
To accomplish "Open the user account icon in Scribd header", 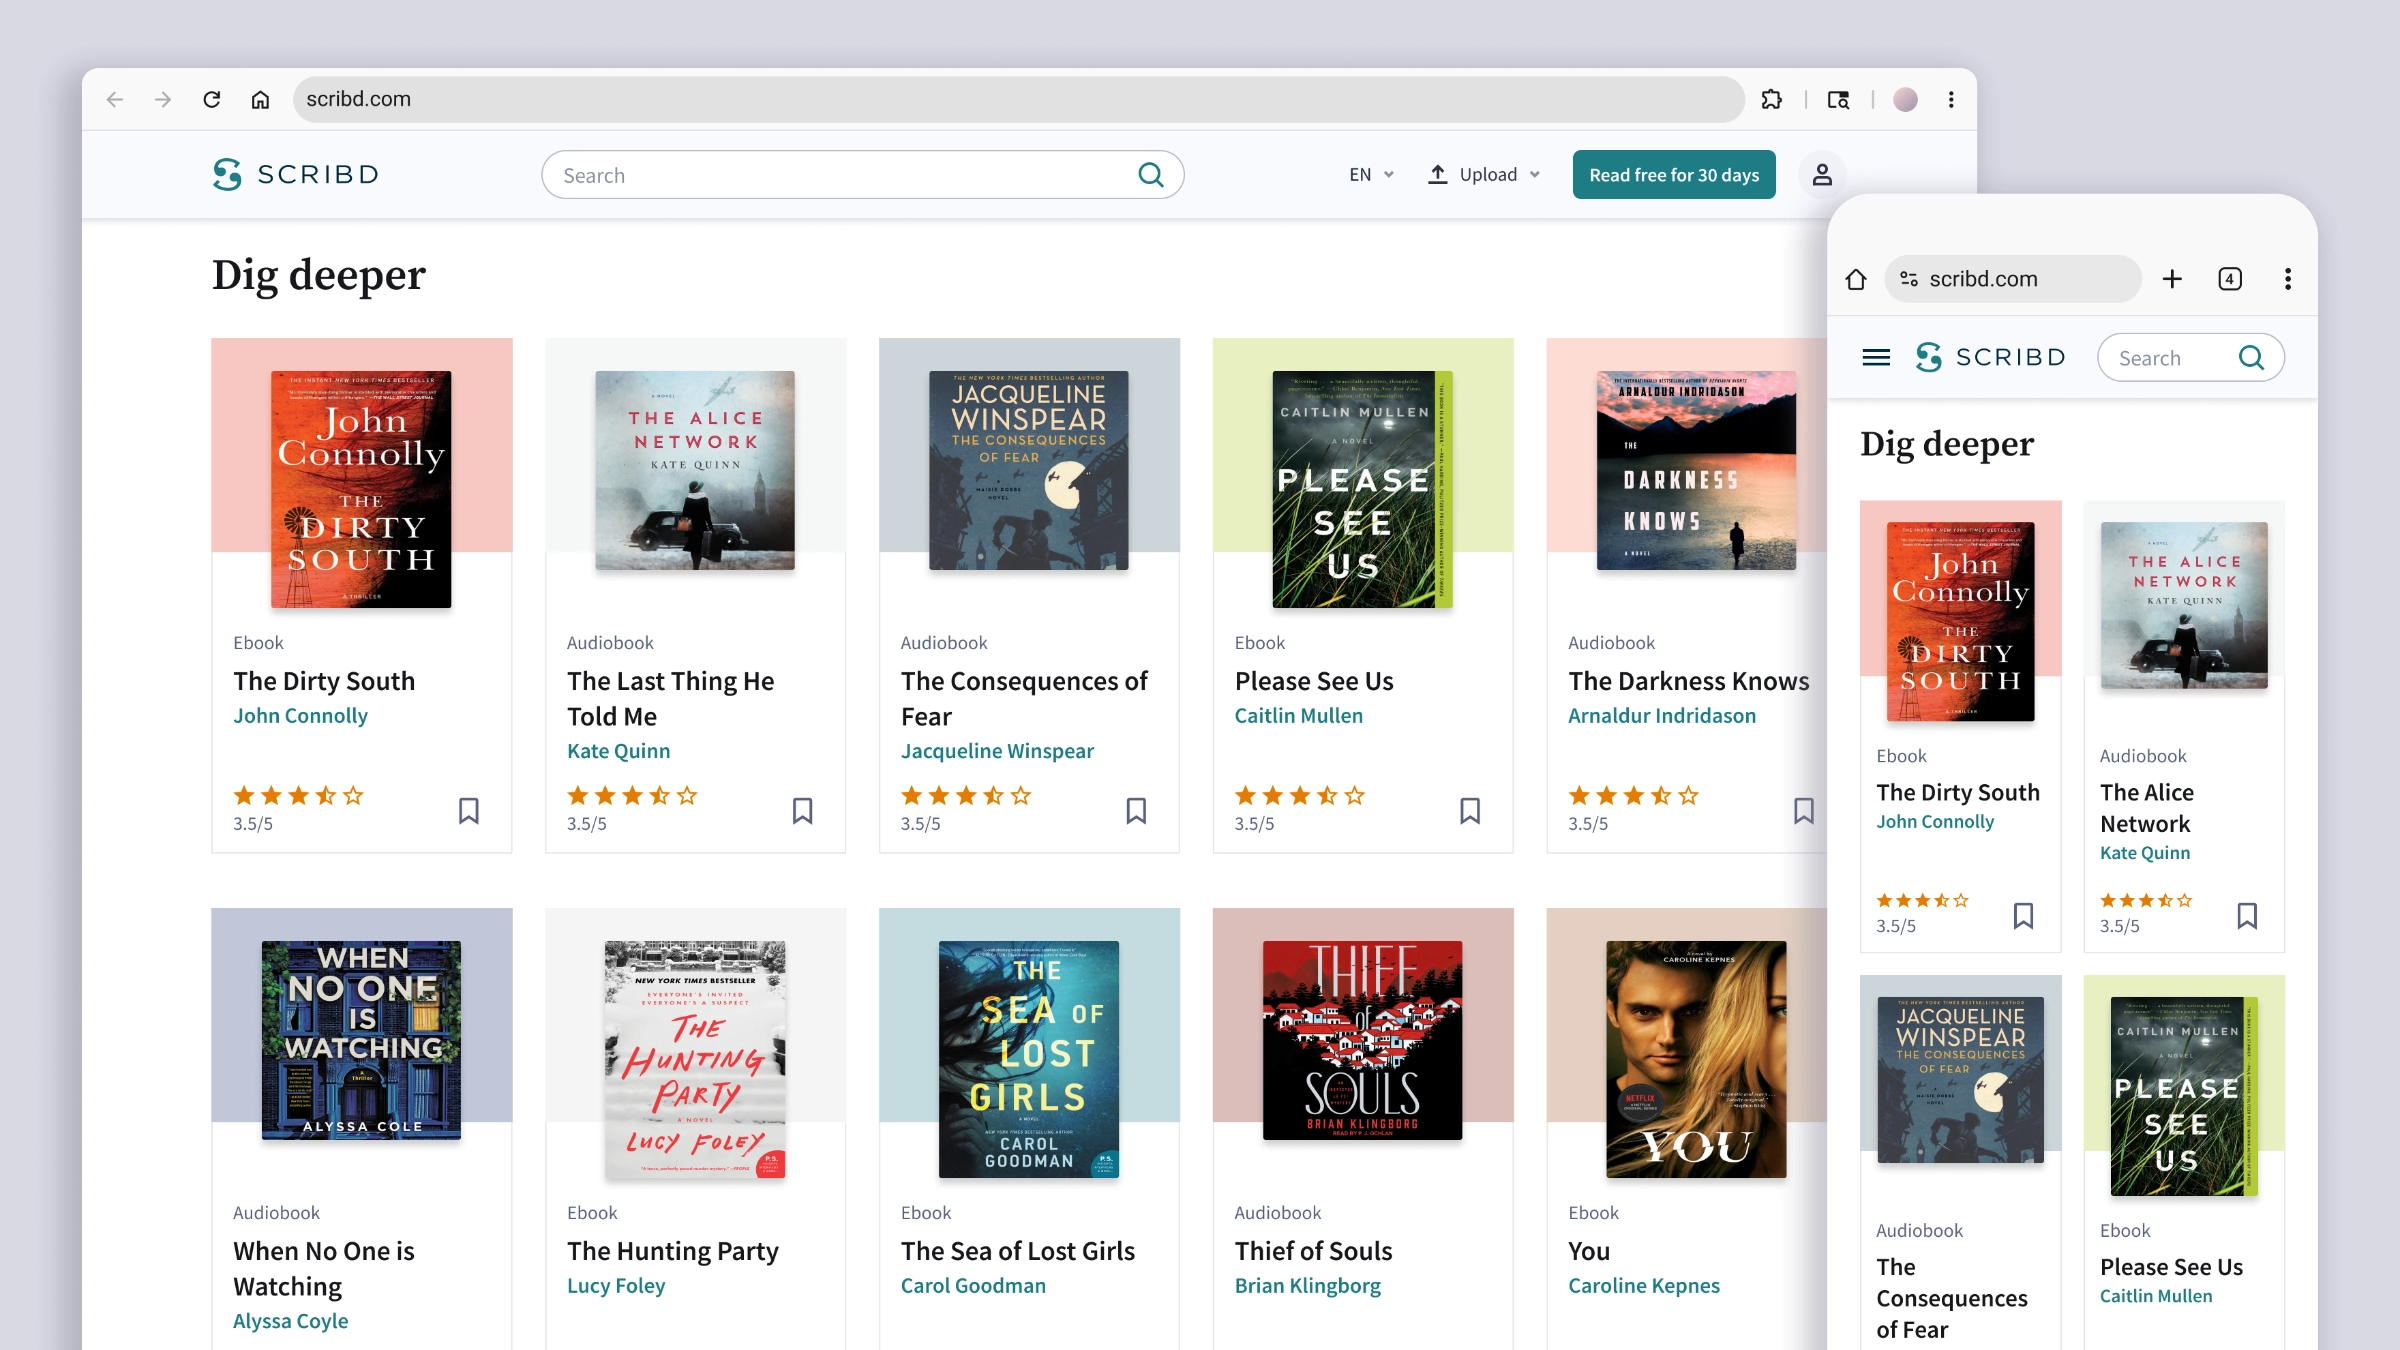I will click(1822, 175).
